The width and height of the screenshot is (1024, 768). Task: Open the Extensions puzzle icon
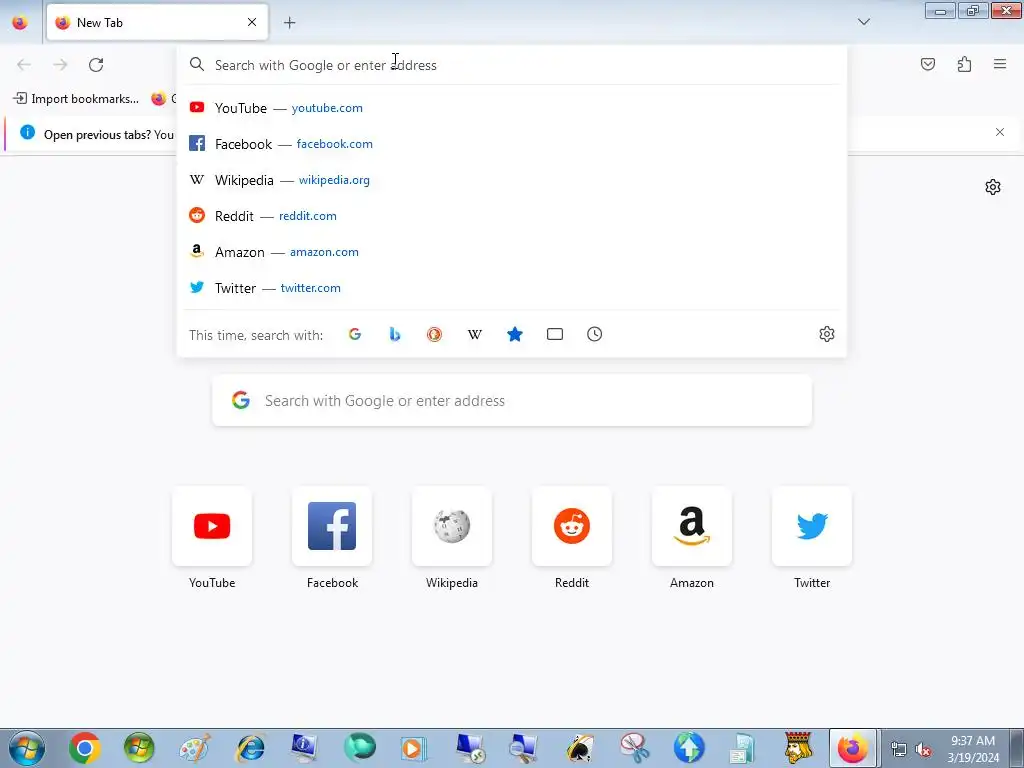tap(964, 64)
